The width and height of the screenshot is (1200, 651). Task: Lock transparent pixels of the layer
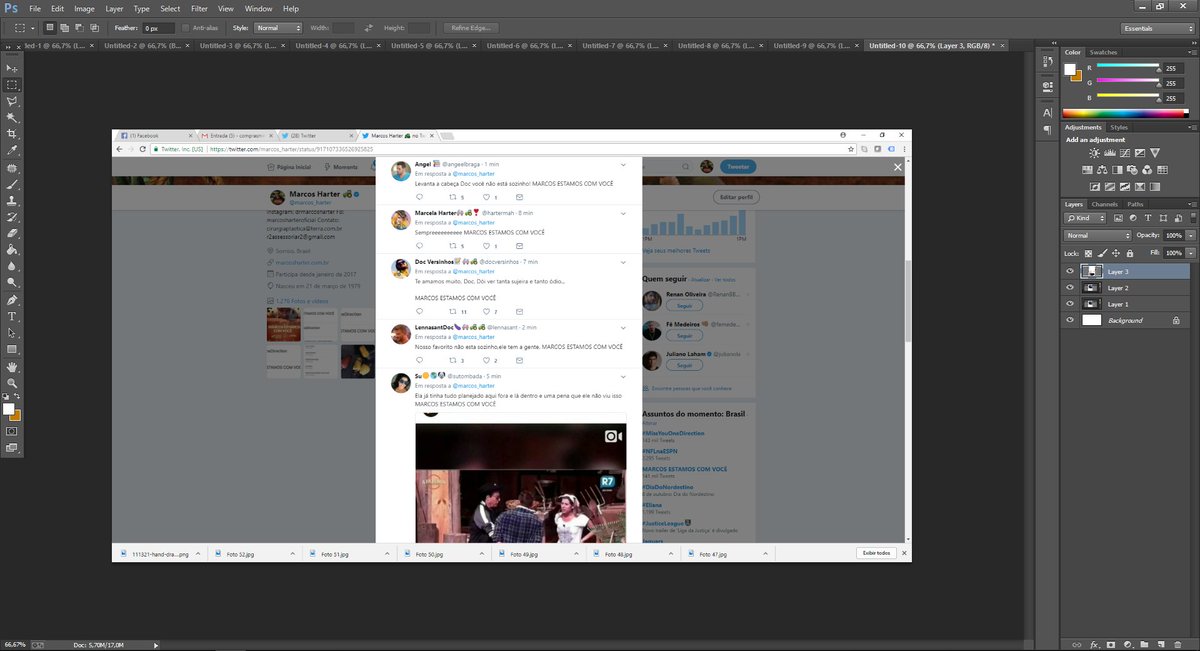1090,253
